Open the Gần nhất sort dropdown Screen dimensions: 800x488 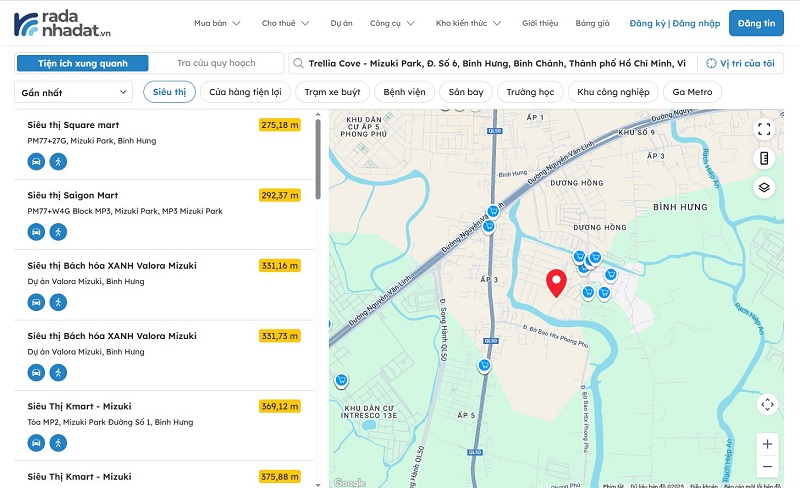tap(74, 92)
